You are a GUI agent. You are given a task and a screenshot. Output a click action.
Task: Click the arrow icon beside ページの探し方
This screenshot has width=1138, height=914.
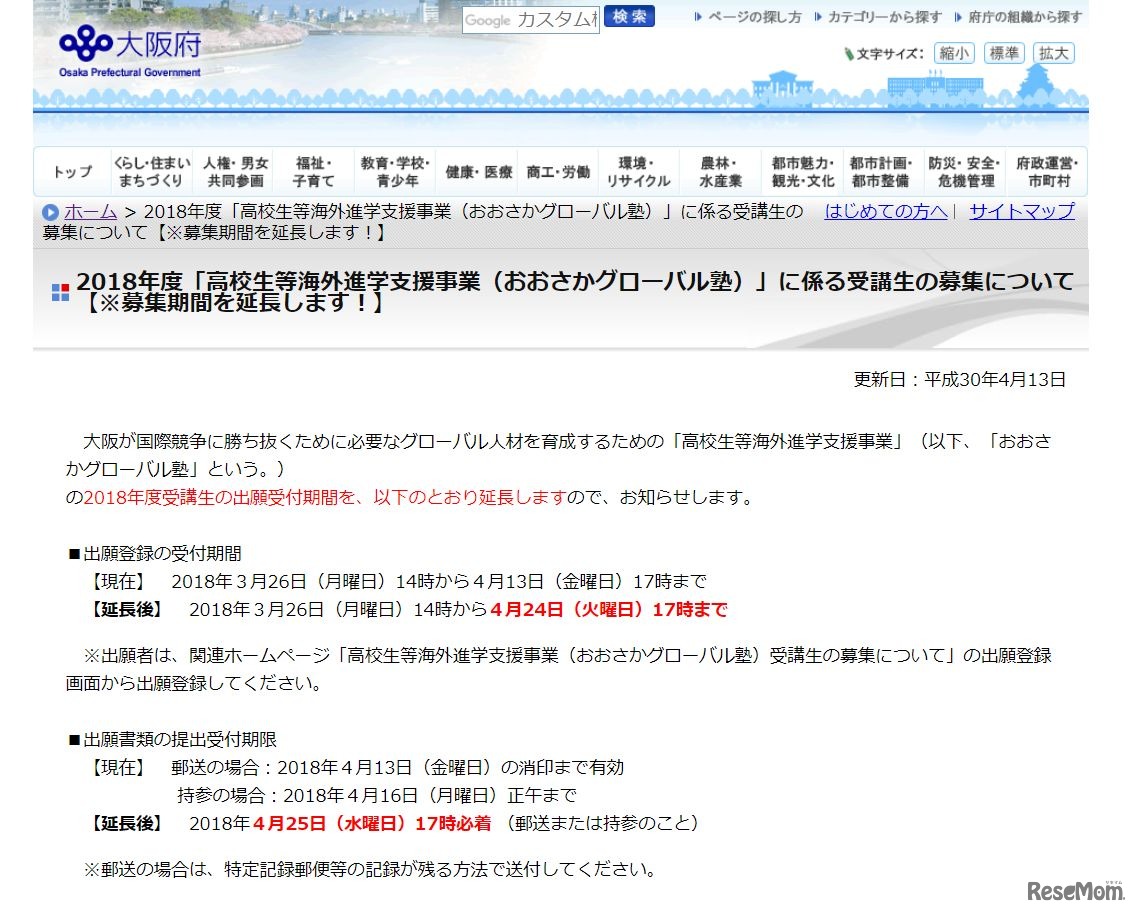(x=699, y=16)
